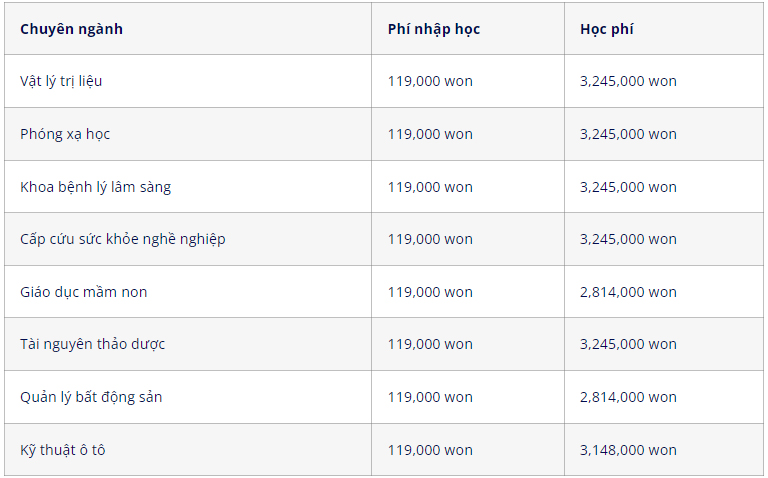The image size is (768, 478).
Task: Click admission fee for Khoa bệnh lý lâm sàng
Action: (430, 187)
